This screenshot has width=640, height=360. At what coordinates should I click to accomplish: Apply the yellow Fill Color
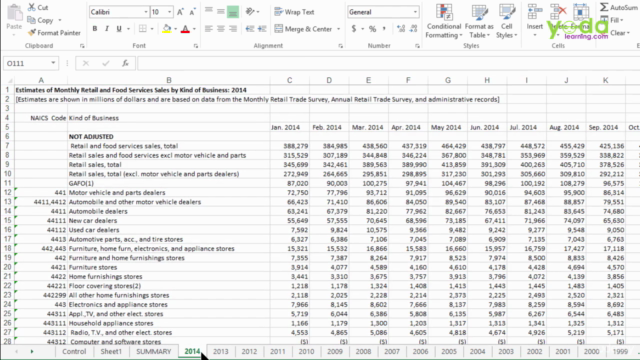(167, 29)
